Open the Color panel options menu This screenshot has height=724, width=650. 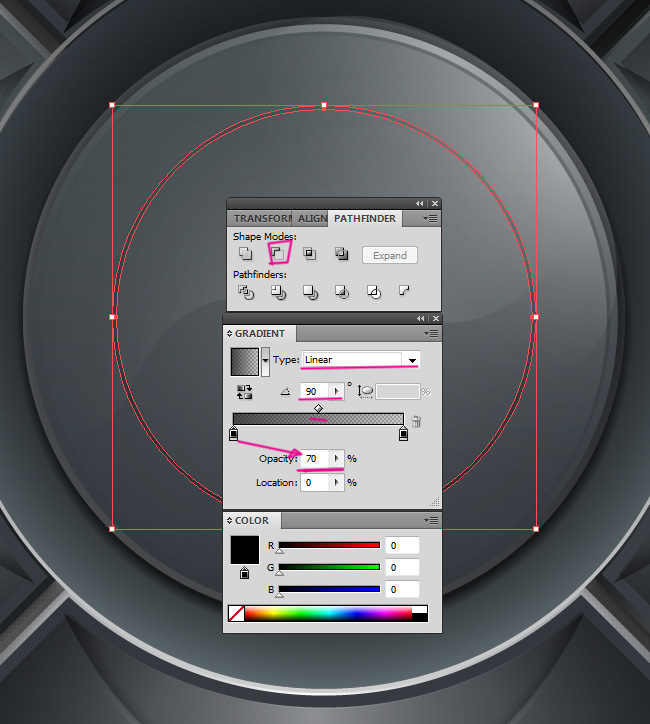[431, 520]
